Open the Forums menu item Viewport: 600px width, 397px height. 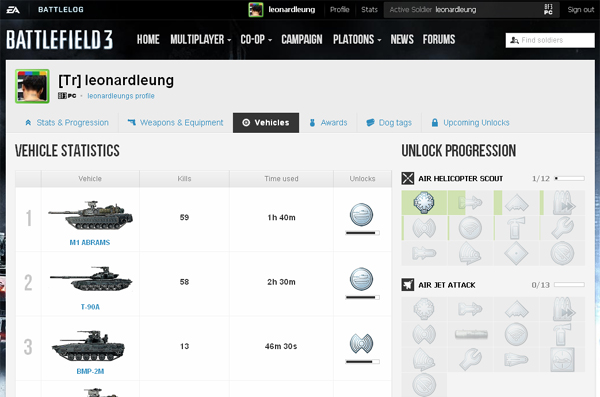click(x=439, y=39)
